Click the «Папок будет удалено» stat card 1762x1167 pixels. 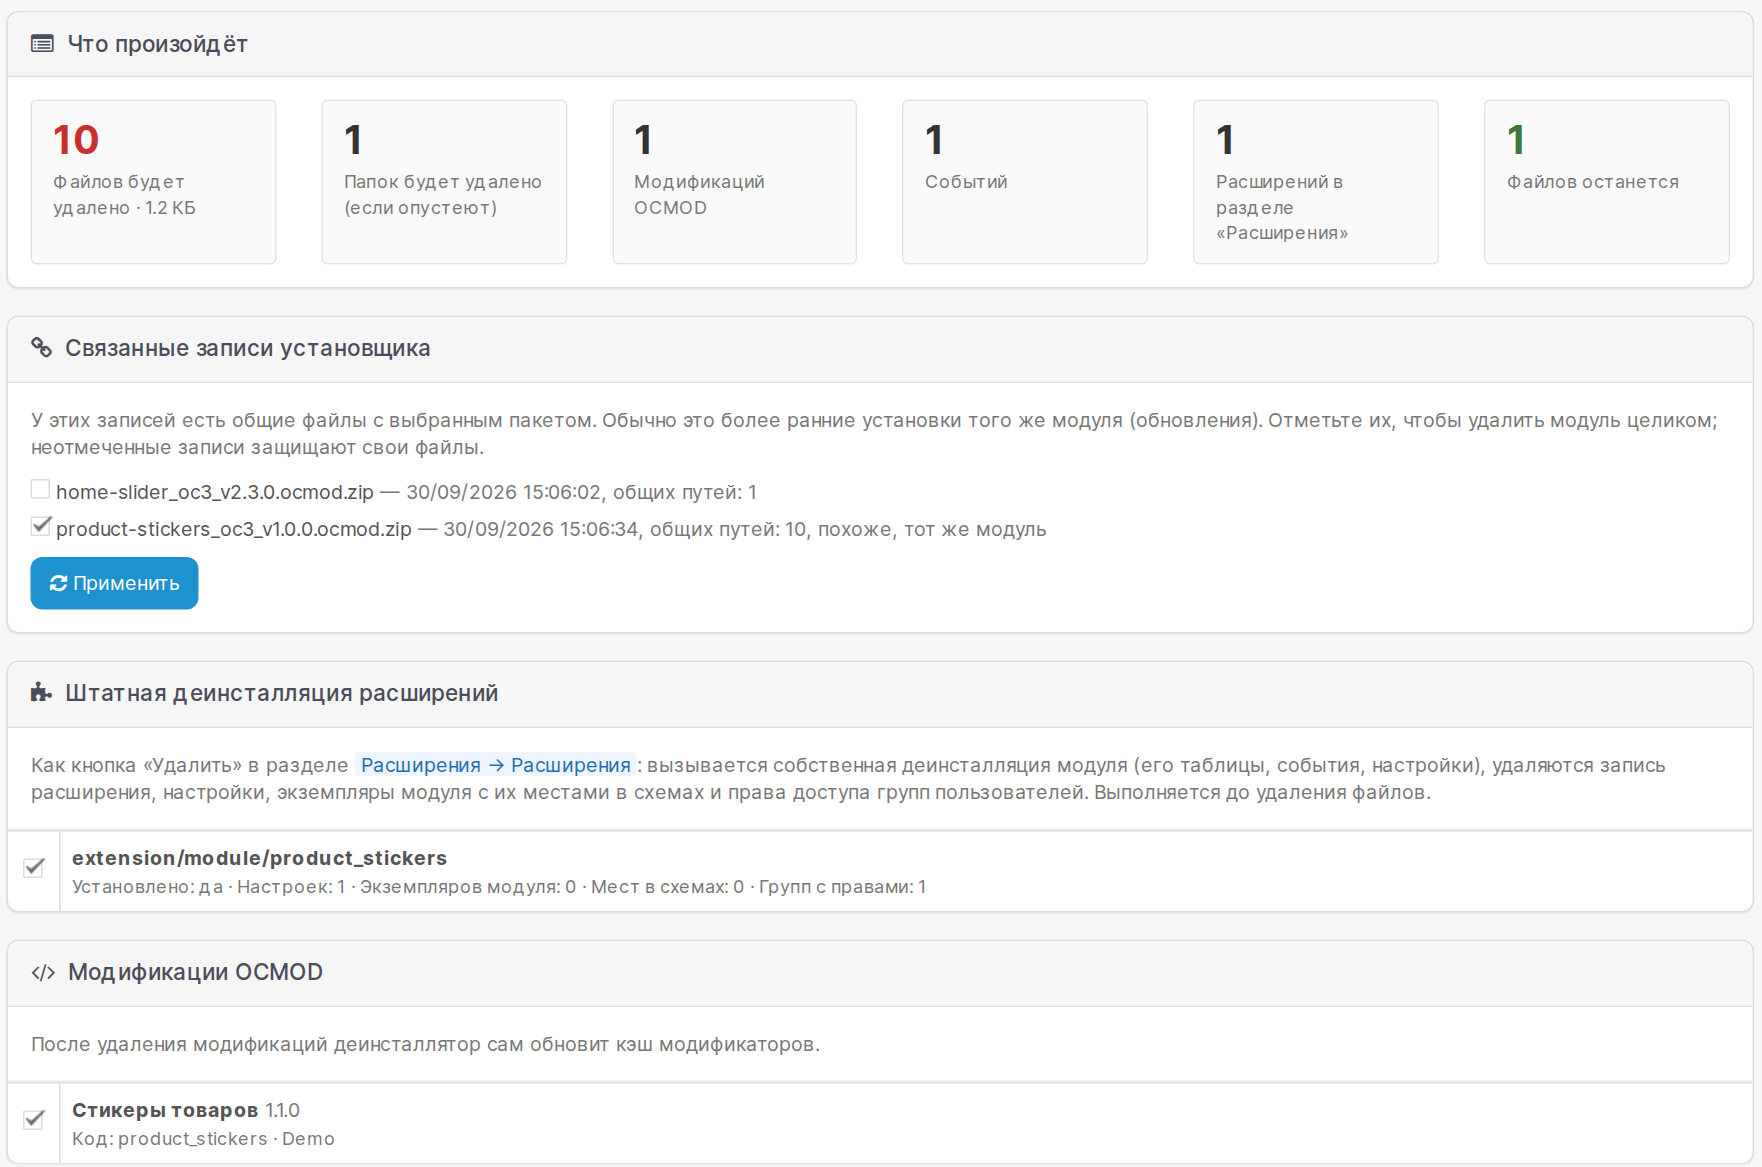[444, 182]
